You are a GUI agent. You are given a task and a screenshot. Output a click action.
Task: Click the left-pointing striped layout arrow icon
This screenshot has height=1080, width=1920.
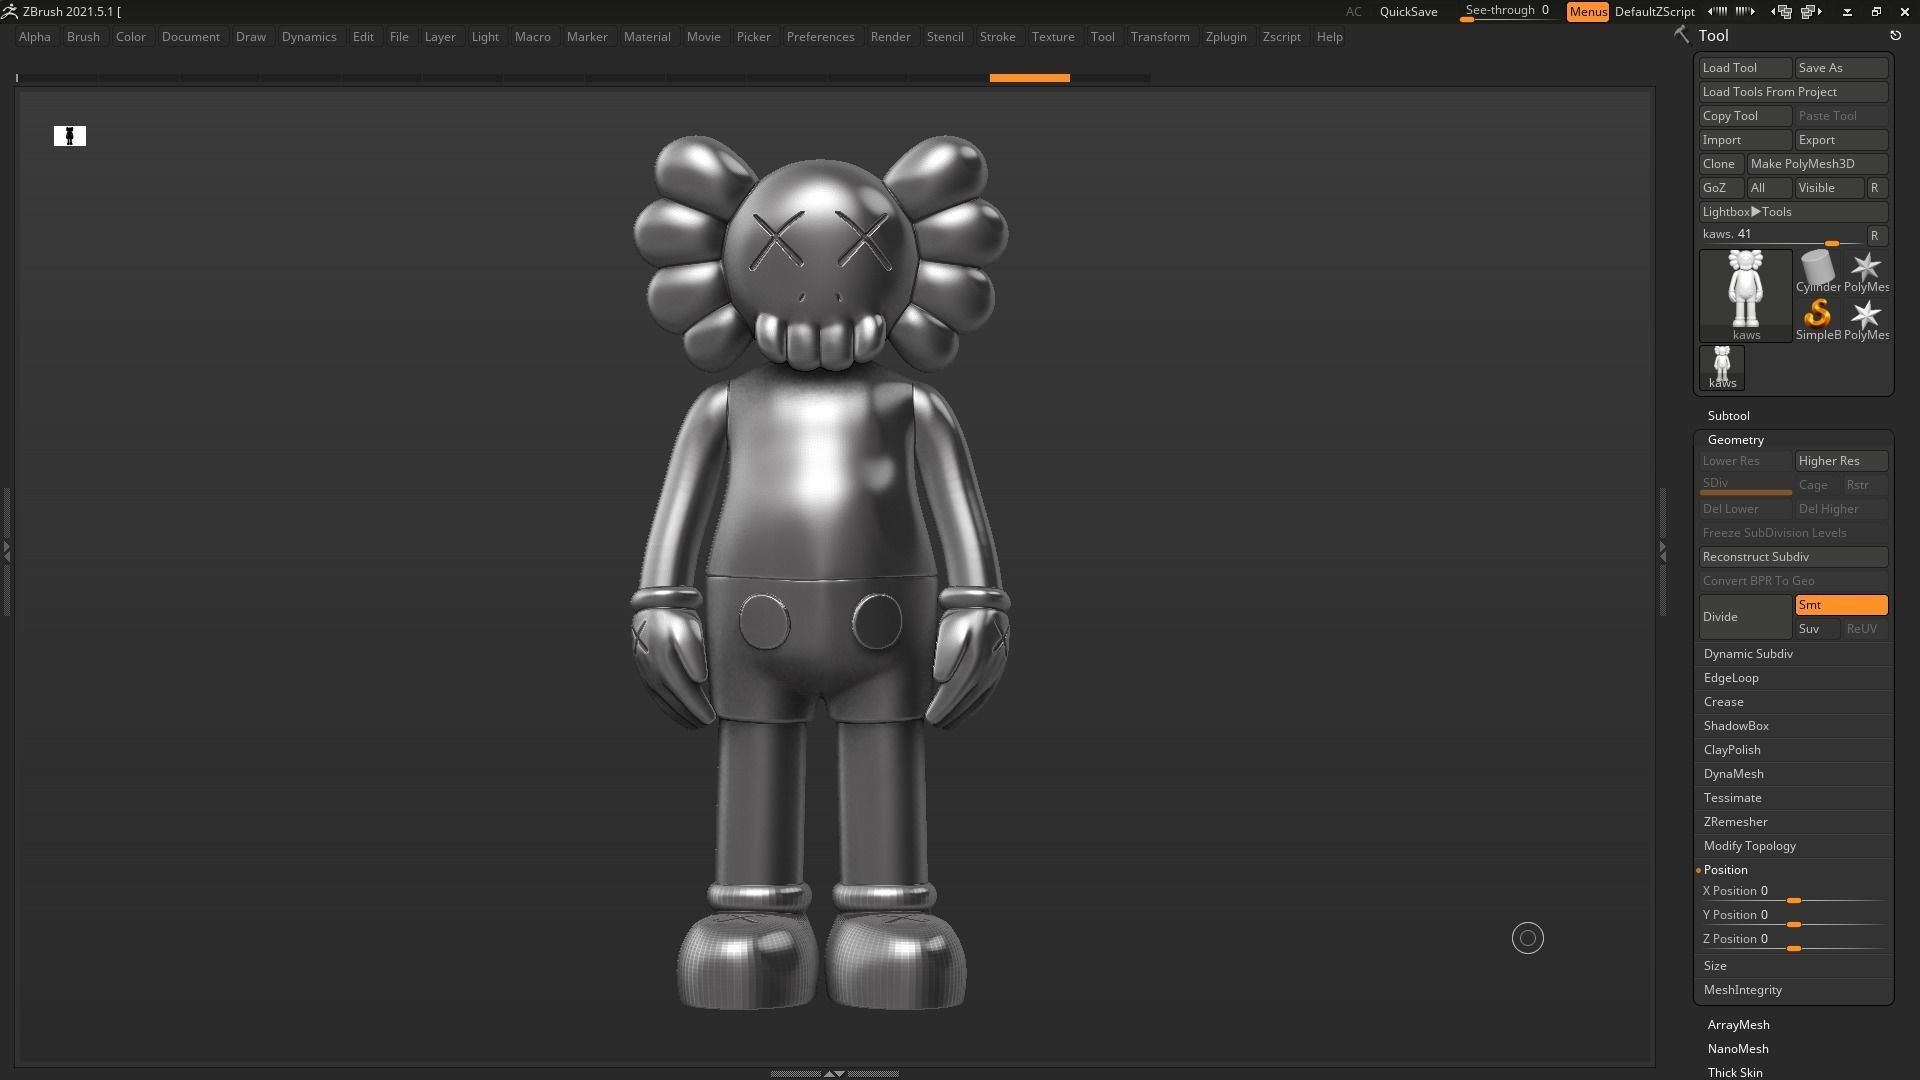pyautogui.click(x=1718, y=11)
